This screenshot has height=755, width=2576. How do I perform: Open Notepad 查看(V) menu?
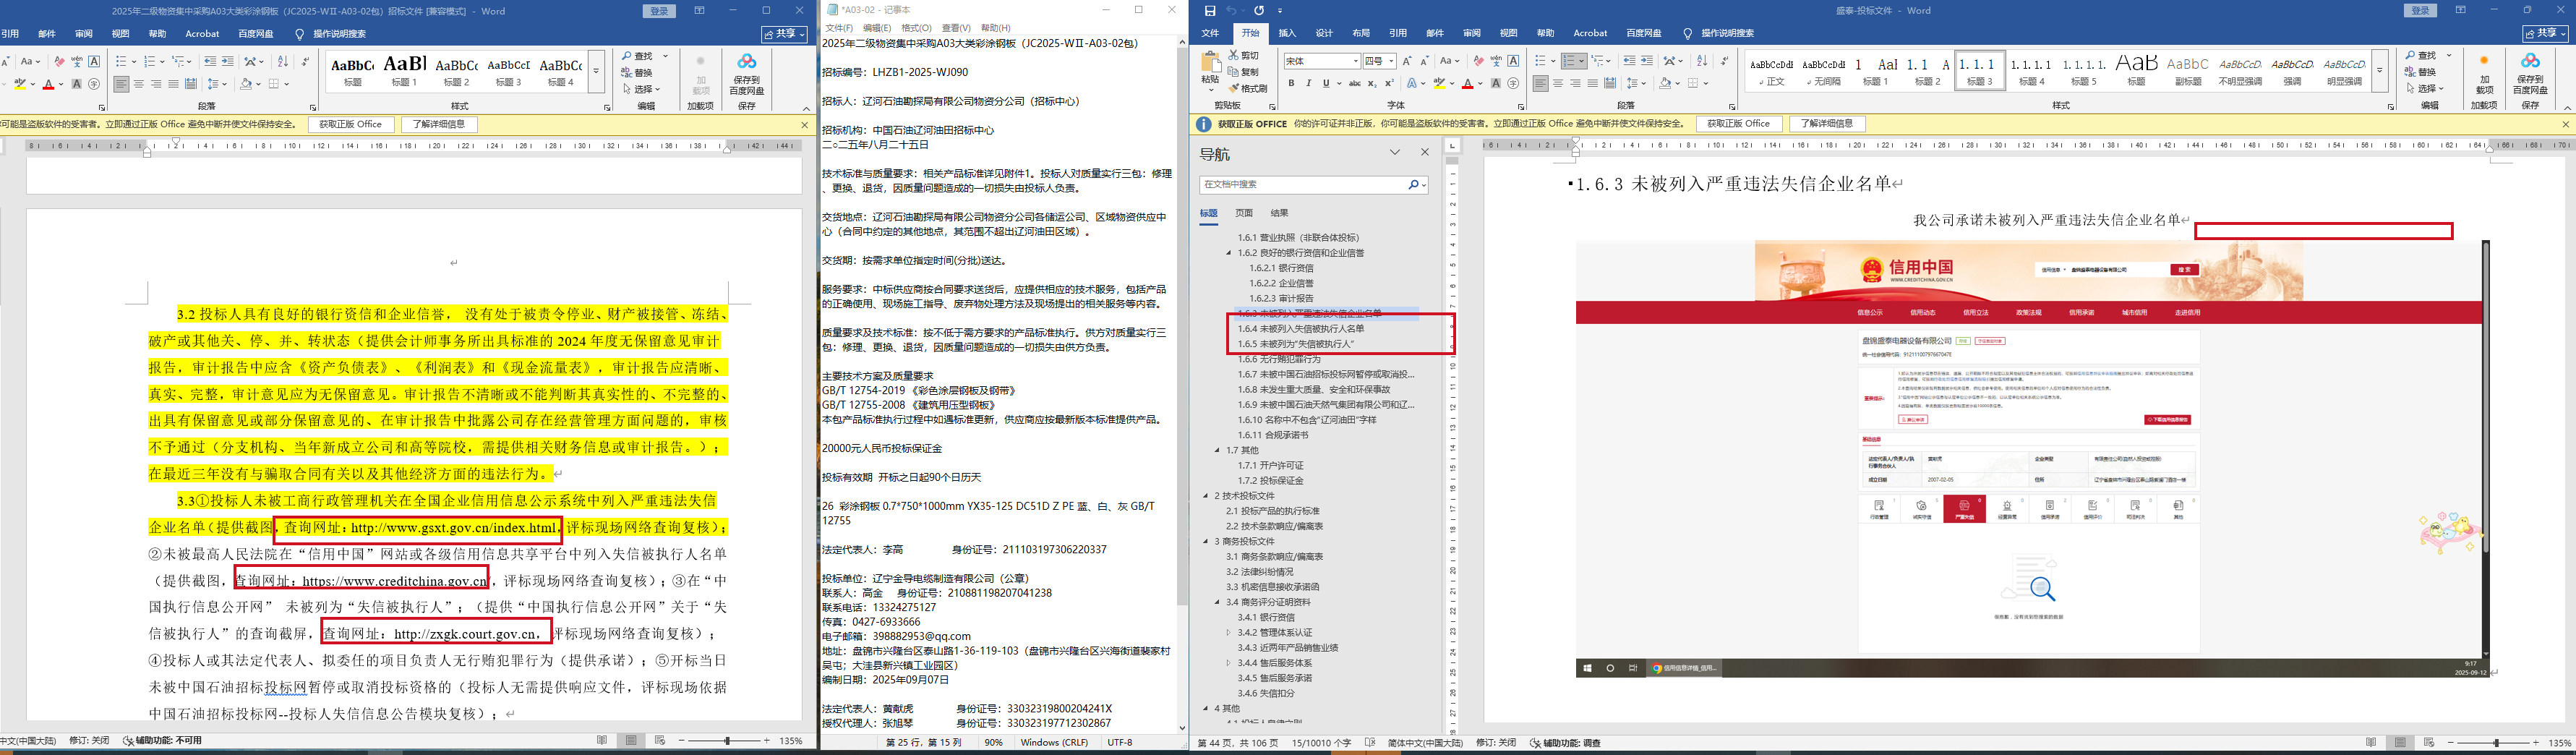coord(955,28)
